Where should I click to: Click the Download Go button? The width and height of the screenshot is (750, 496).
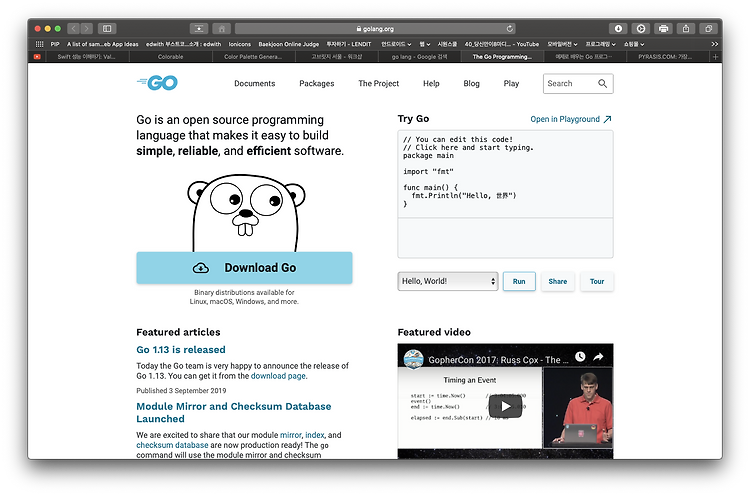coord(244,268)
